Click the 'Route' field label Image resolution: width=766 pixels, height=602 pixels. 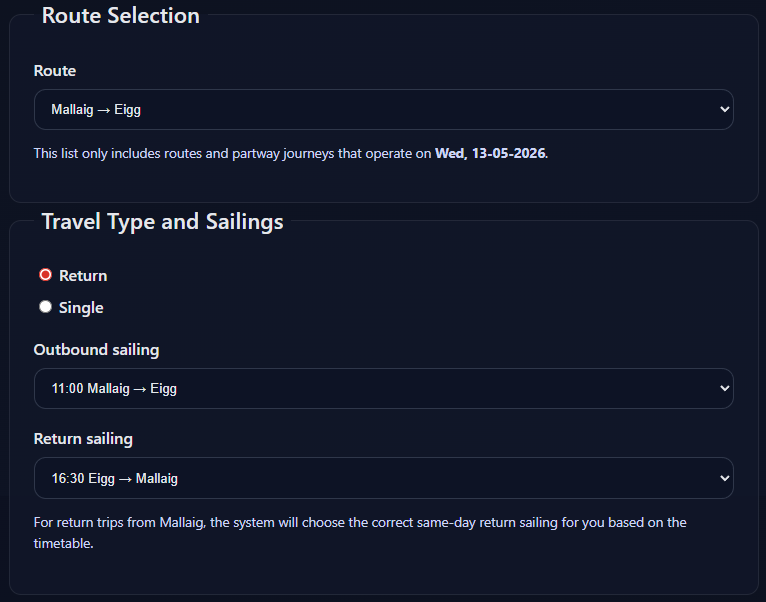55,71
